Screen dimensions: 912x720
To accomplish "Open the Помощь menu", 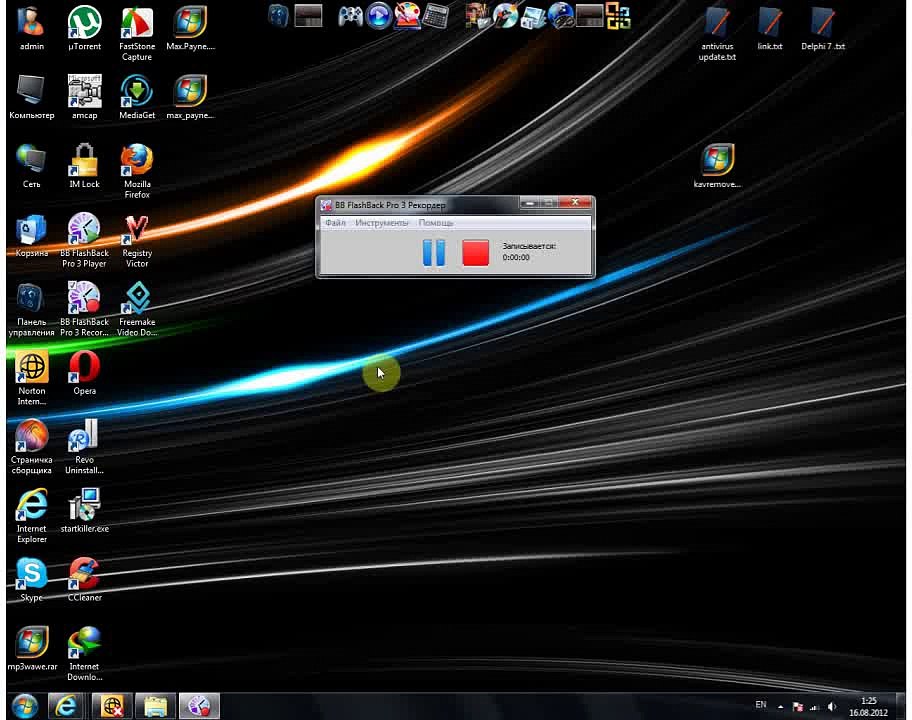I will (436, 223).
